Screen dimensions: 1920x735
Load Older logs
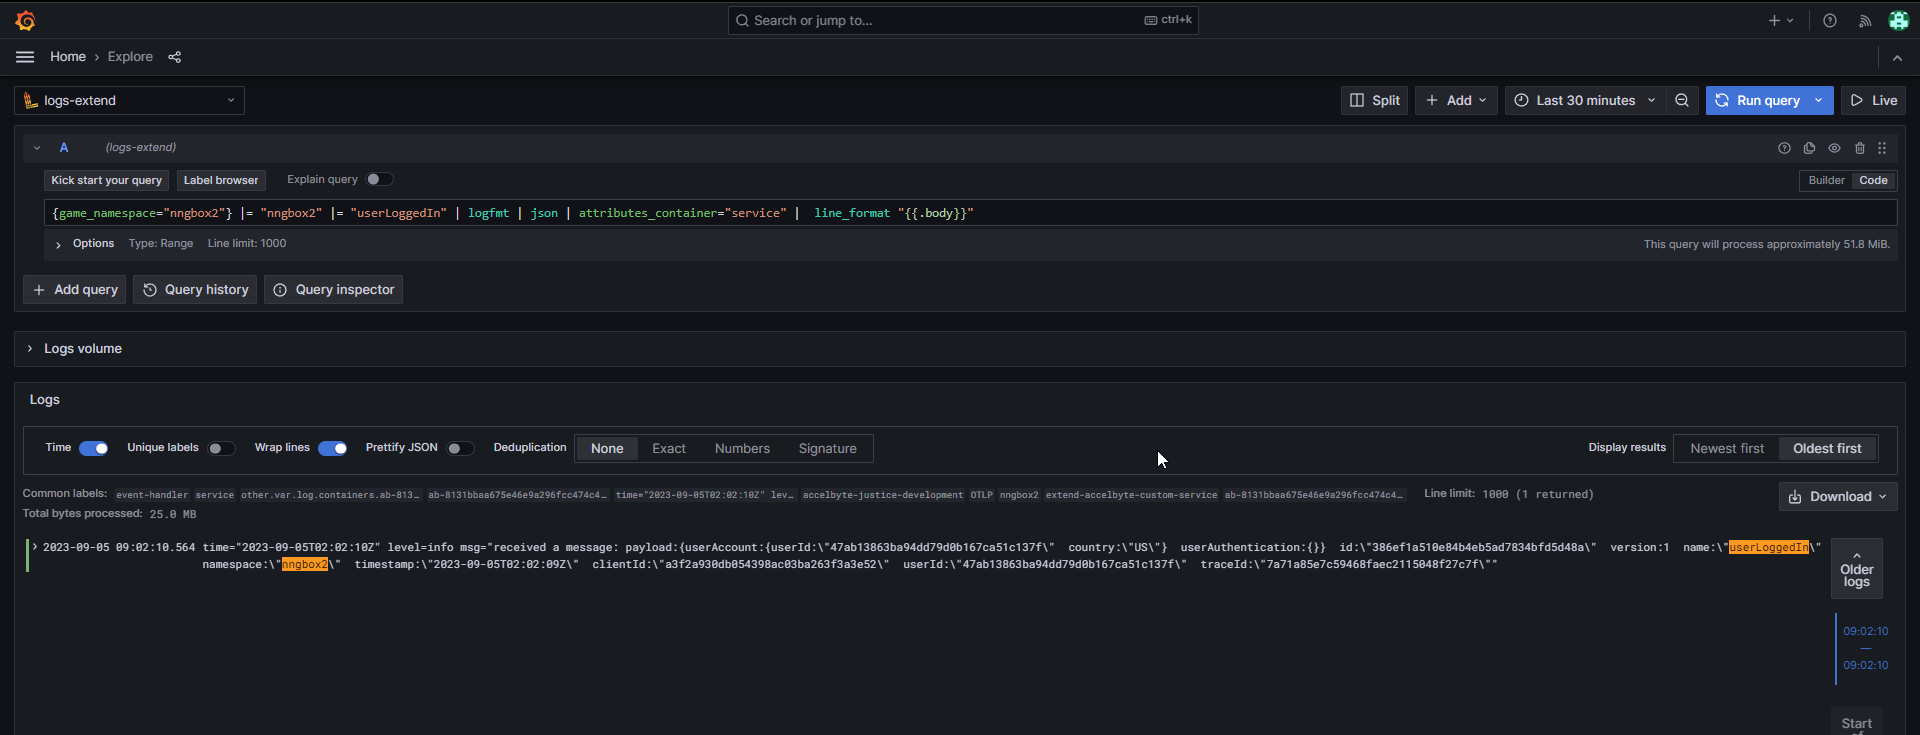coord(1857,569)
